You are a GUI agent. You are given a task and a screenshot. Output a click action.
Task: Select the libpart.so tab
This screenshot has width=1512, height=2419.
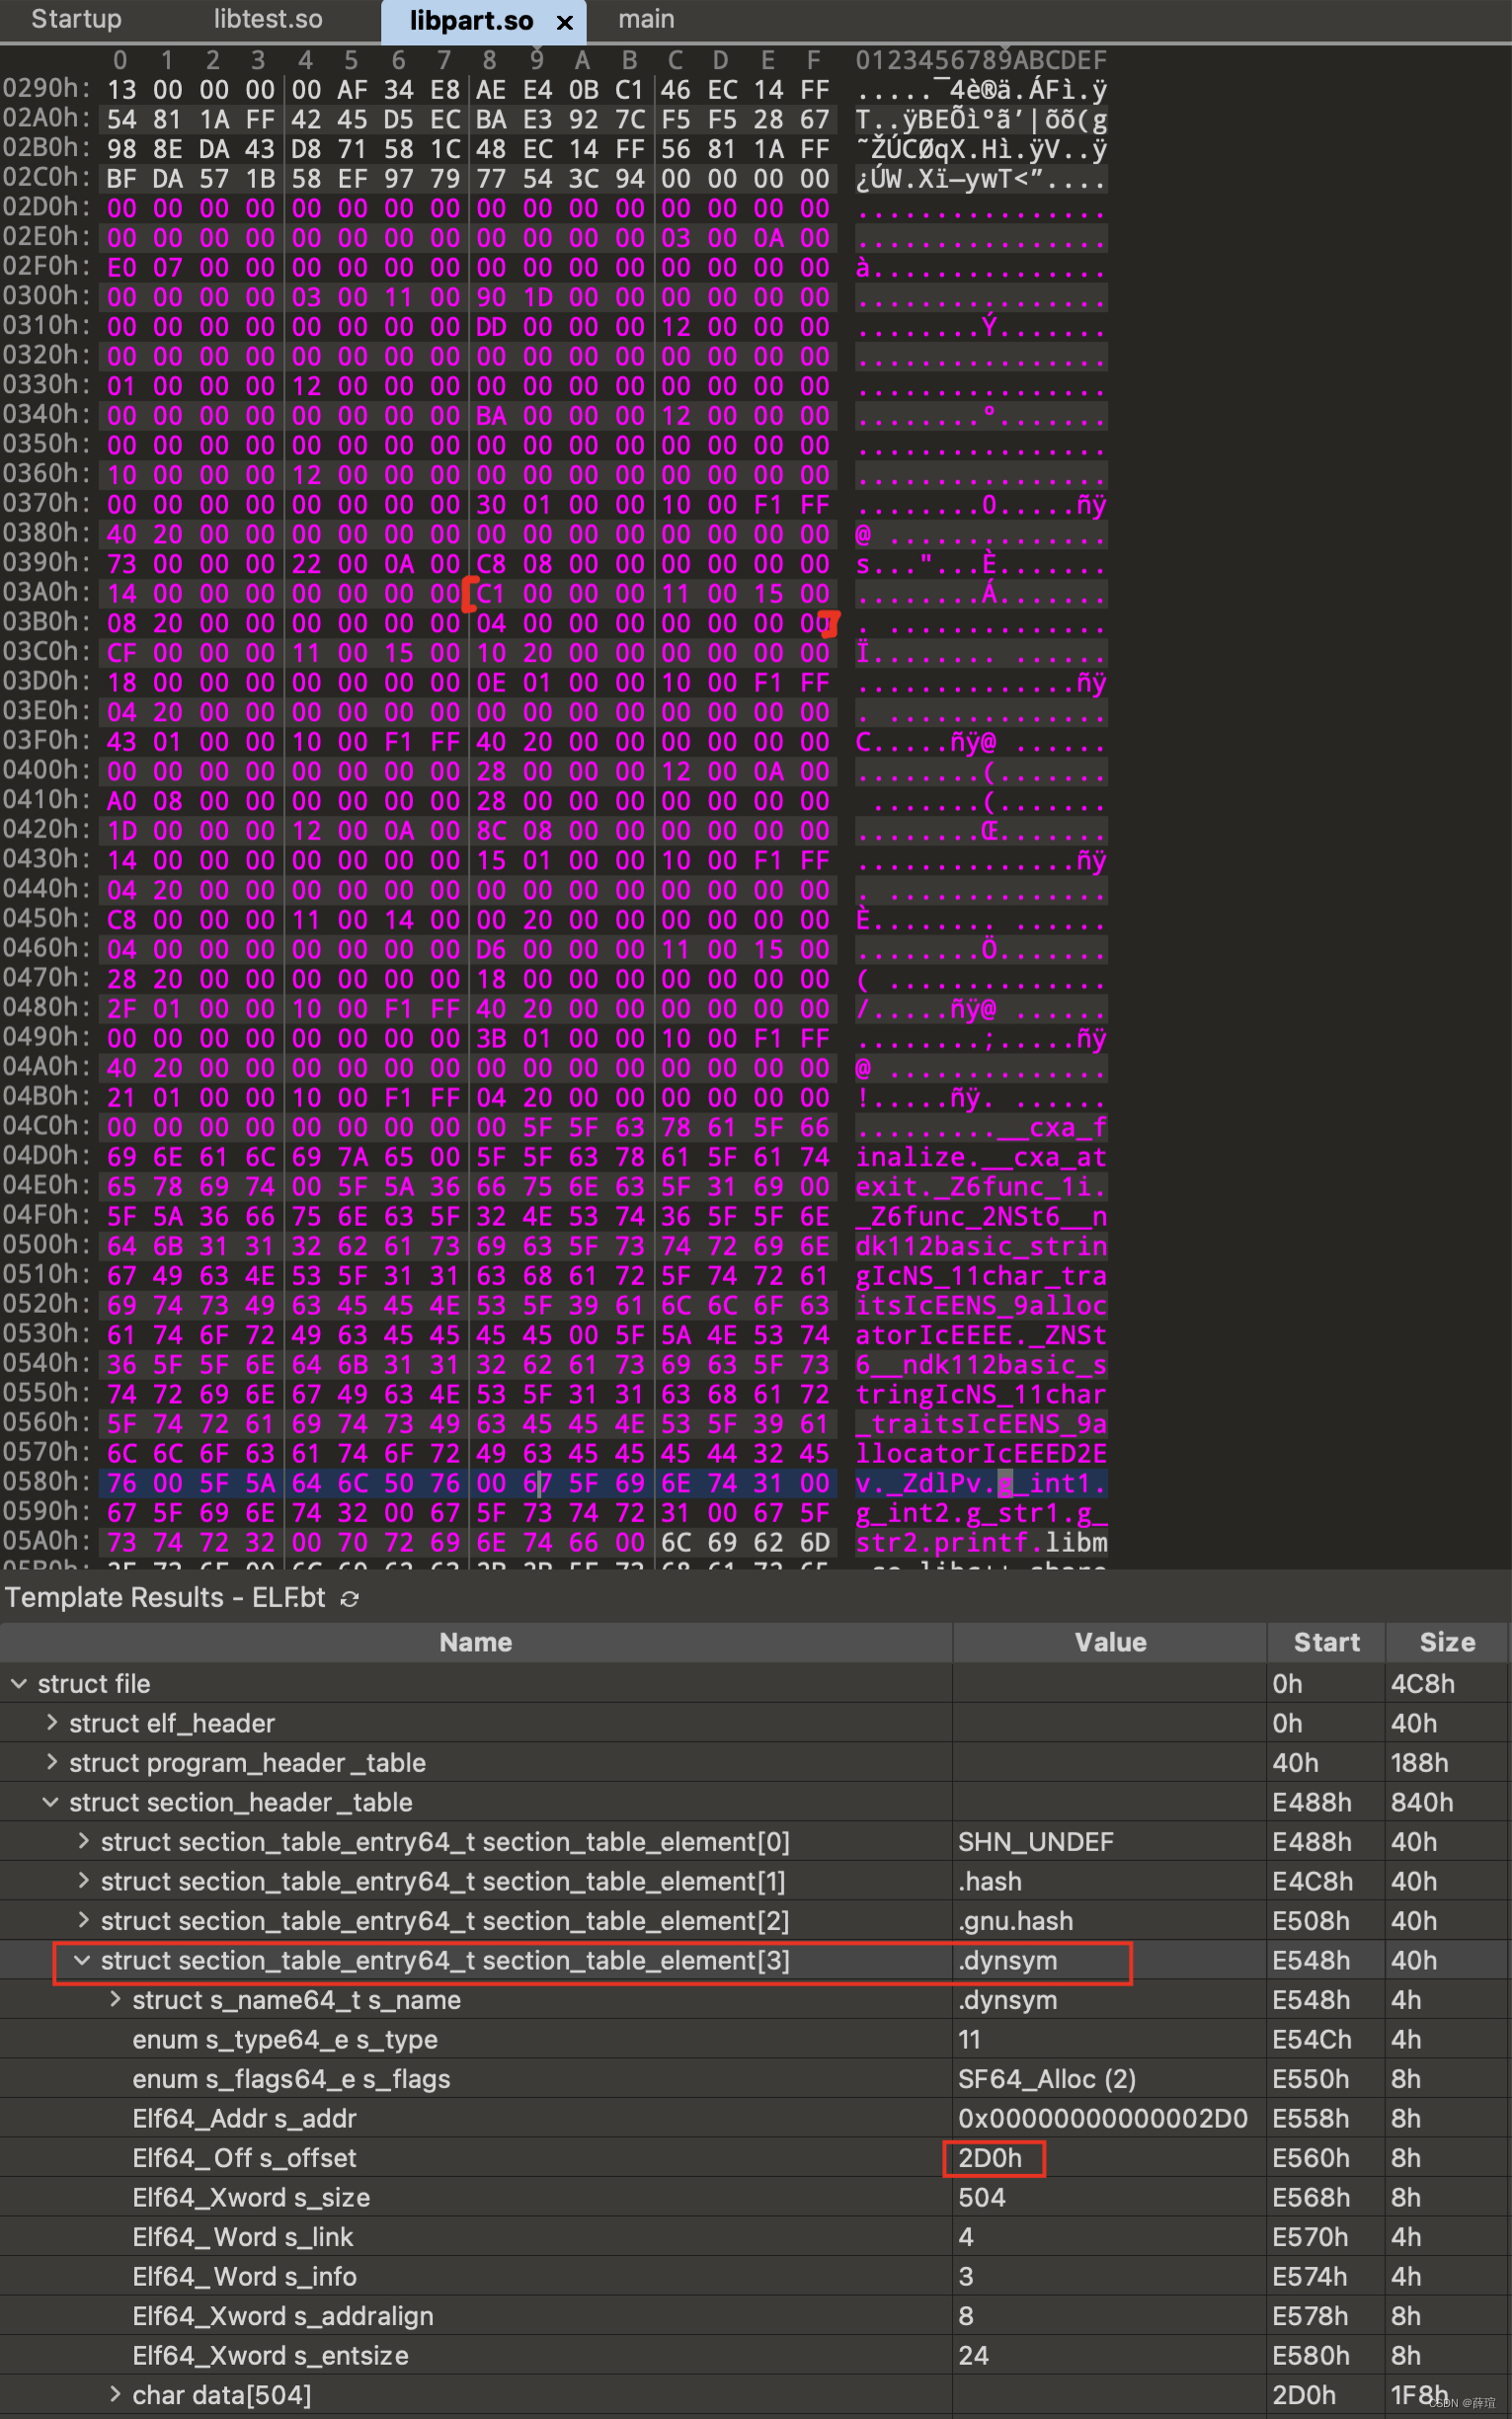[x=471, y=21]
